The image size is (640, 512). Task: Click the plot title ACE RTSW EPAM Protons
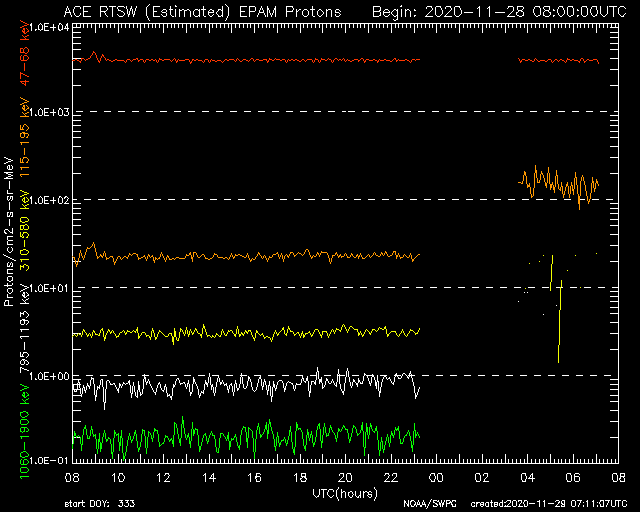[x=202, y=12]
